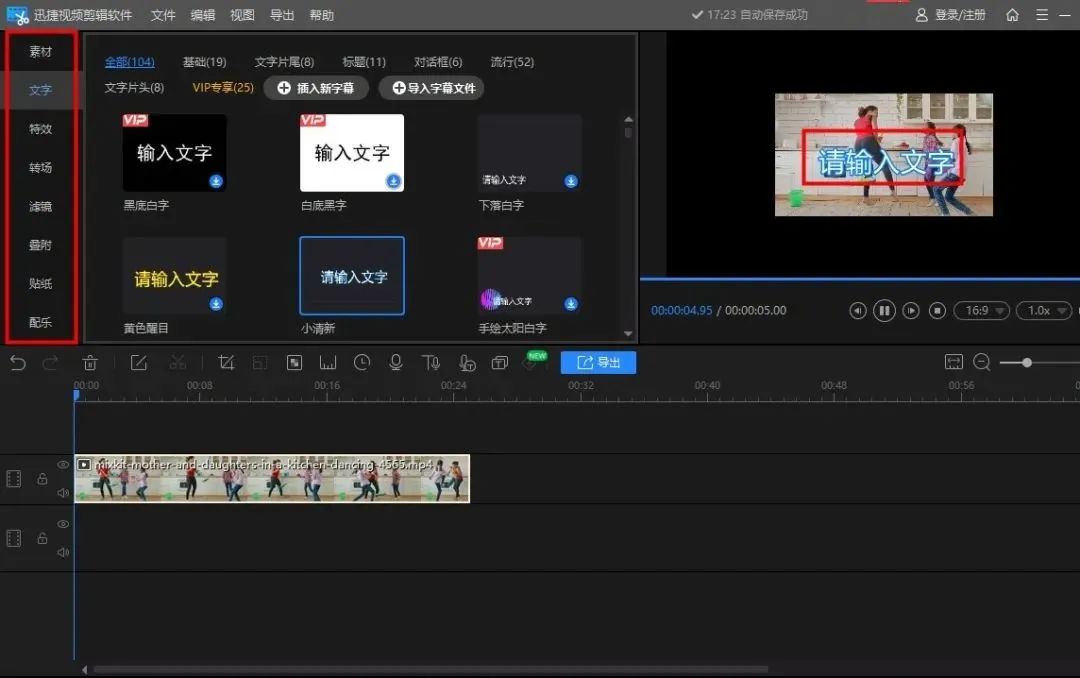Click the 导出 export button

[x=598, y=363]
